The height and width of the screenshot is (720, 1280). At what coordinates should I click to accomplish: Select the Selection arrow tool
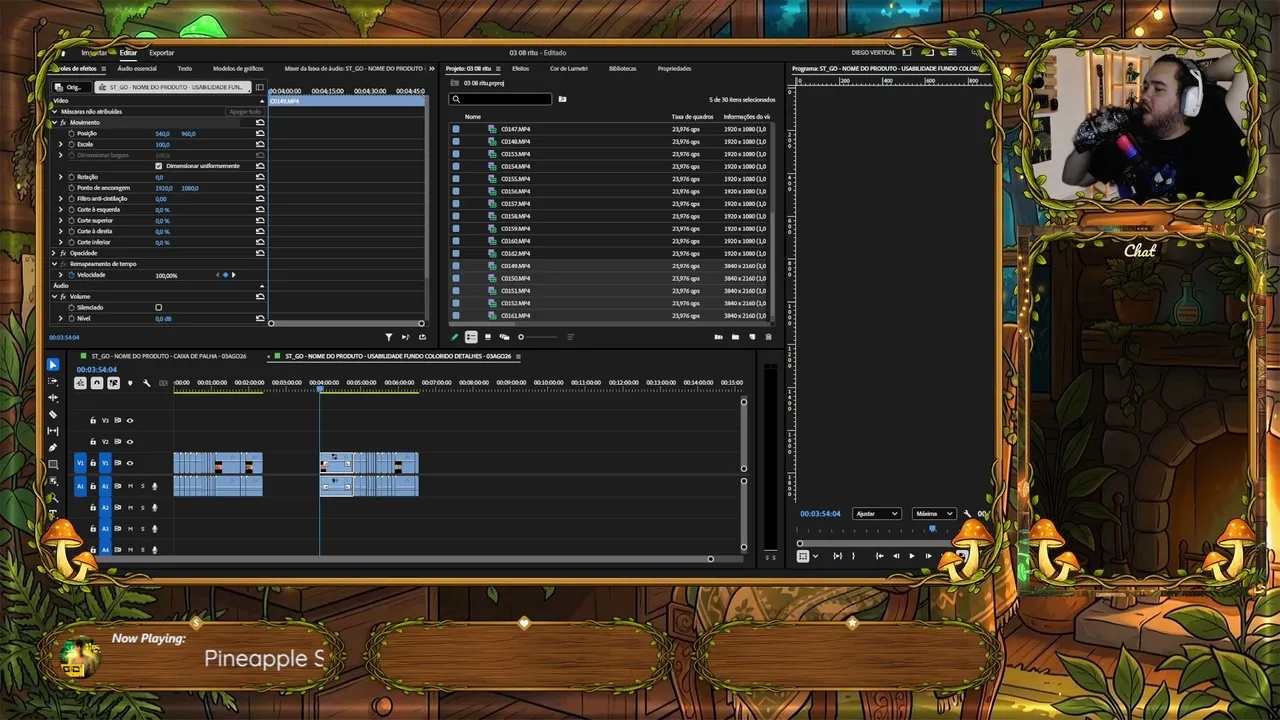(53, 365)
